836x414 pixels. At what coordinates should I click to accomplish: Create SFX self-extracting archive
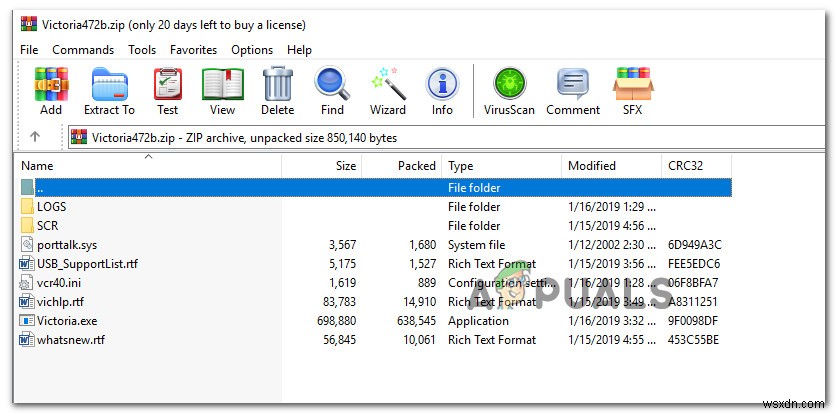[x=632, y=90]
